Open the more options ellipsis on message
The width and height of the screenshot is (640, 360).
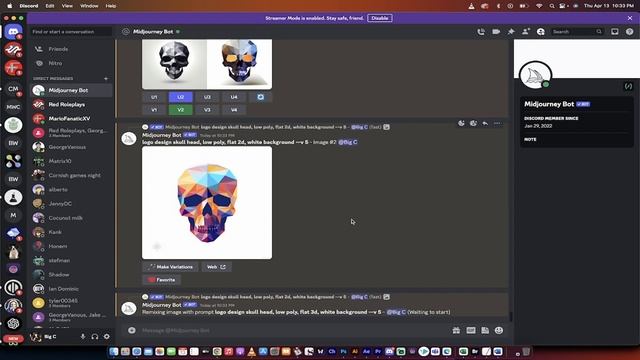(497, 123)
